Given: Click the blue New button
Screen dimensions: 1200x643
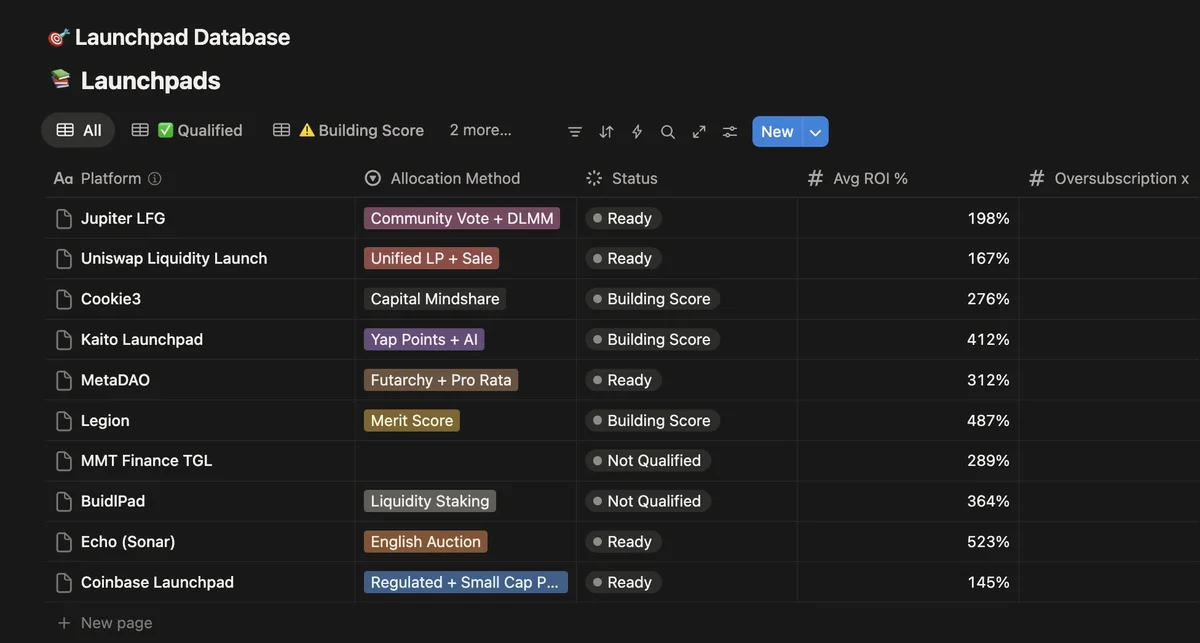Looking at the screenshot, I should (776, 132).
